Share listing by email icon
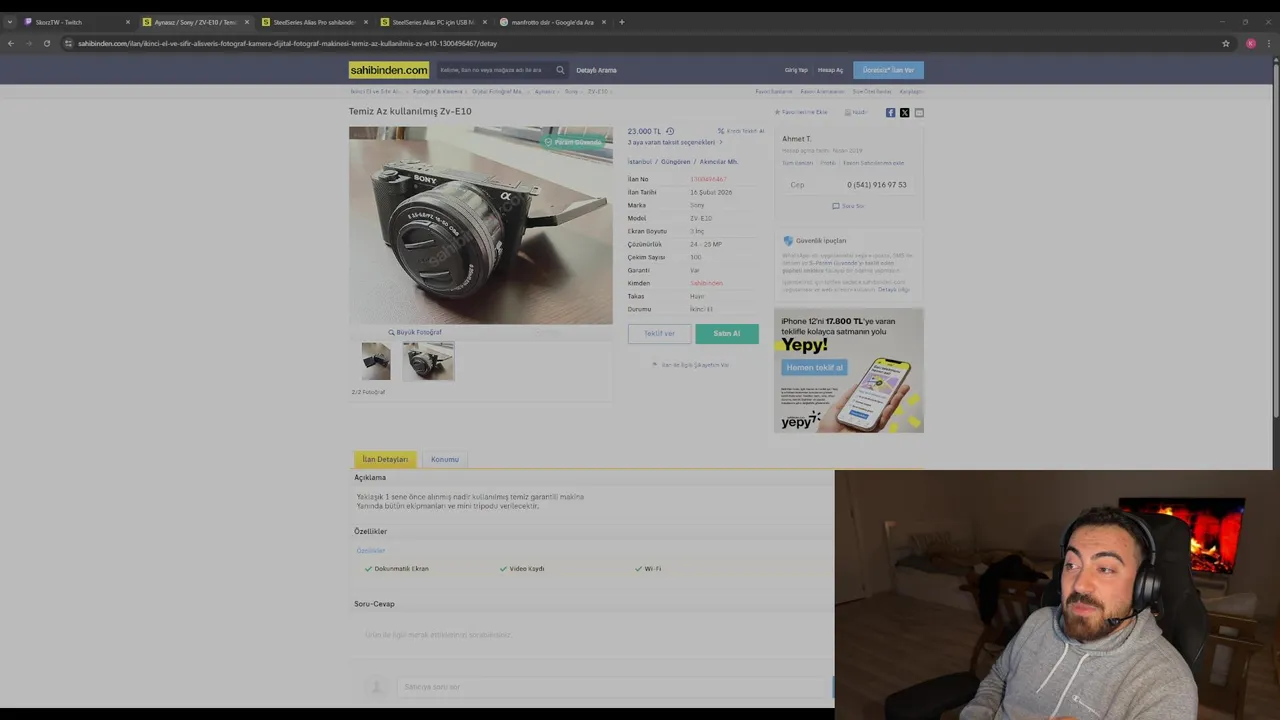Viewport: 1280px width, 720px height. coord(919,113)
